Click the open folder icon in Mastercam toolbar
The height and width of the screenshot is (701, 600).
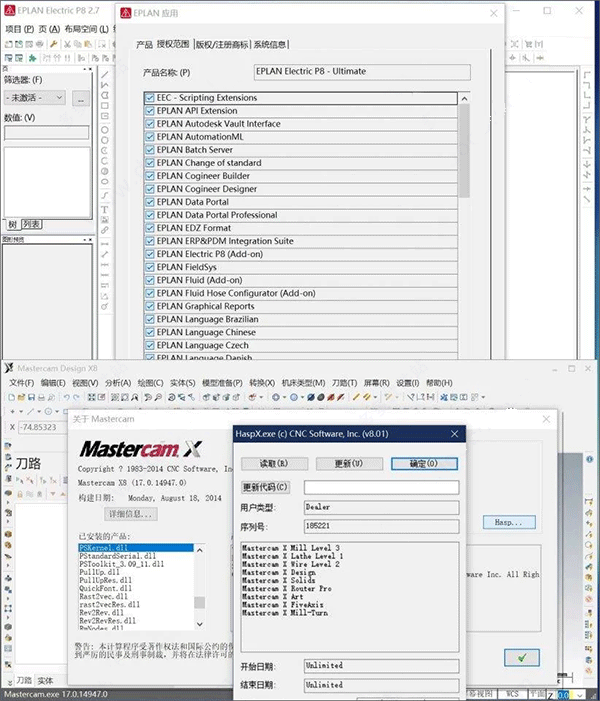pos(21,397)
